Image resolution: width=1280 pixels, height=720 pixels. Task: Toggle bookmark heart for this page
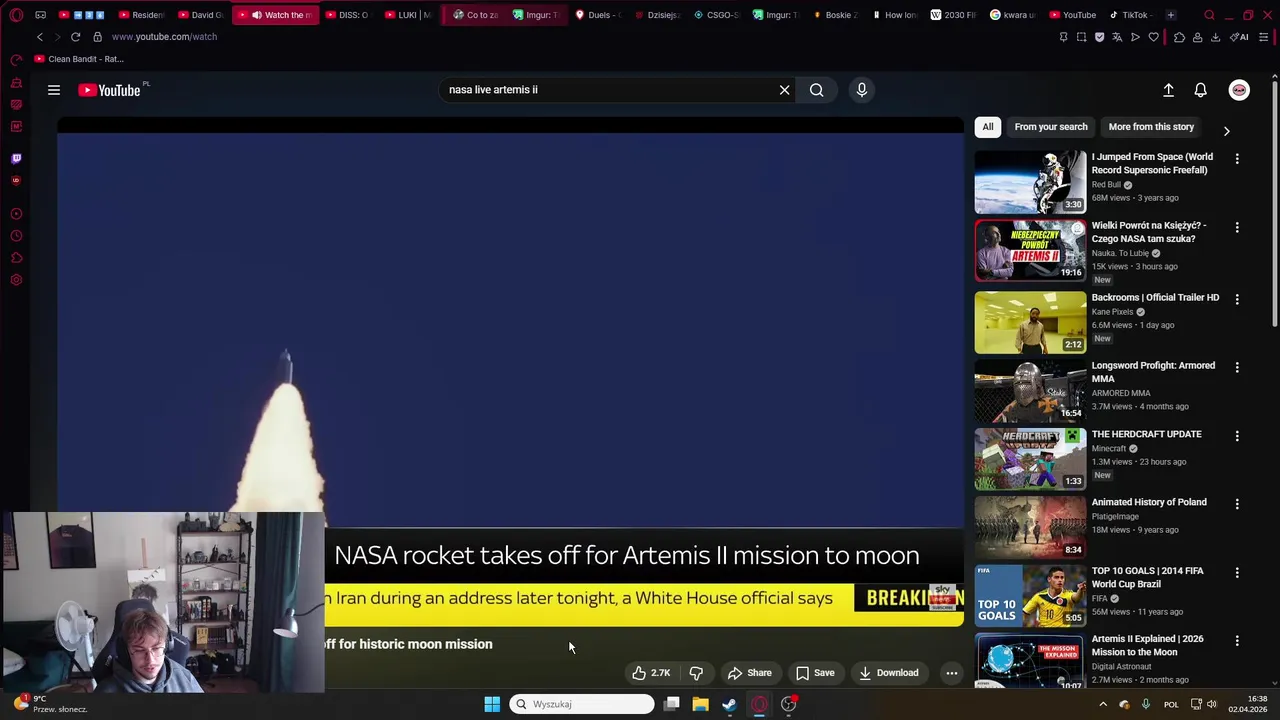1153,37
